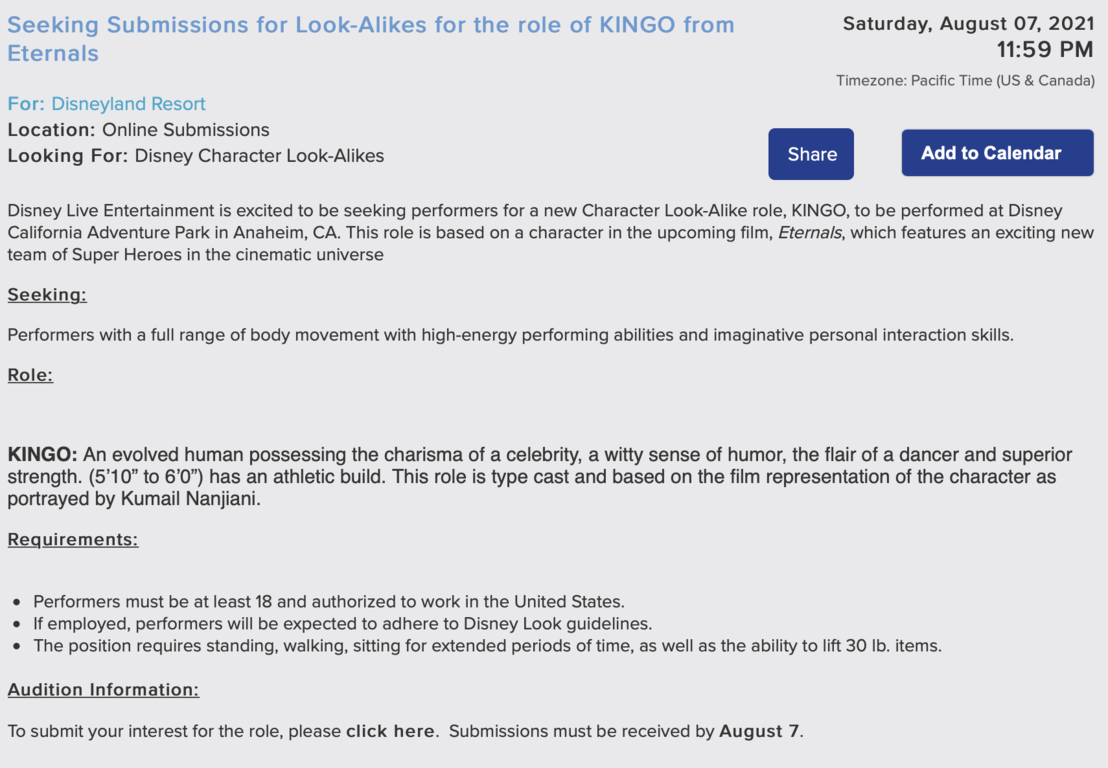Click the underlined 'Seeking:' heading
The height and width of the screenshot is (768, 1108).
coord(47,295)
